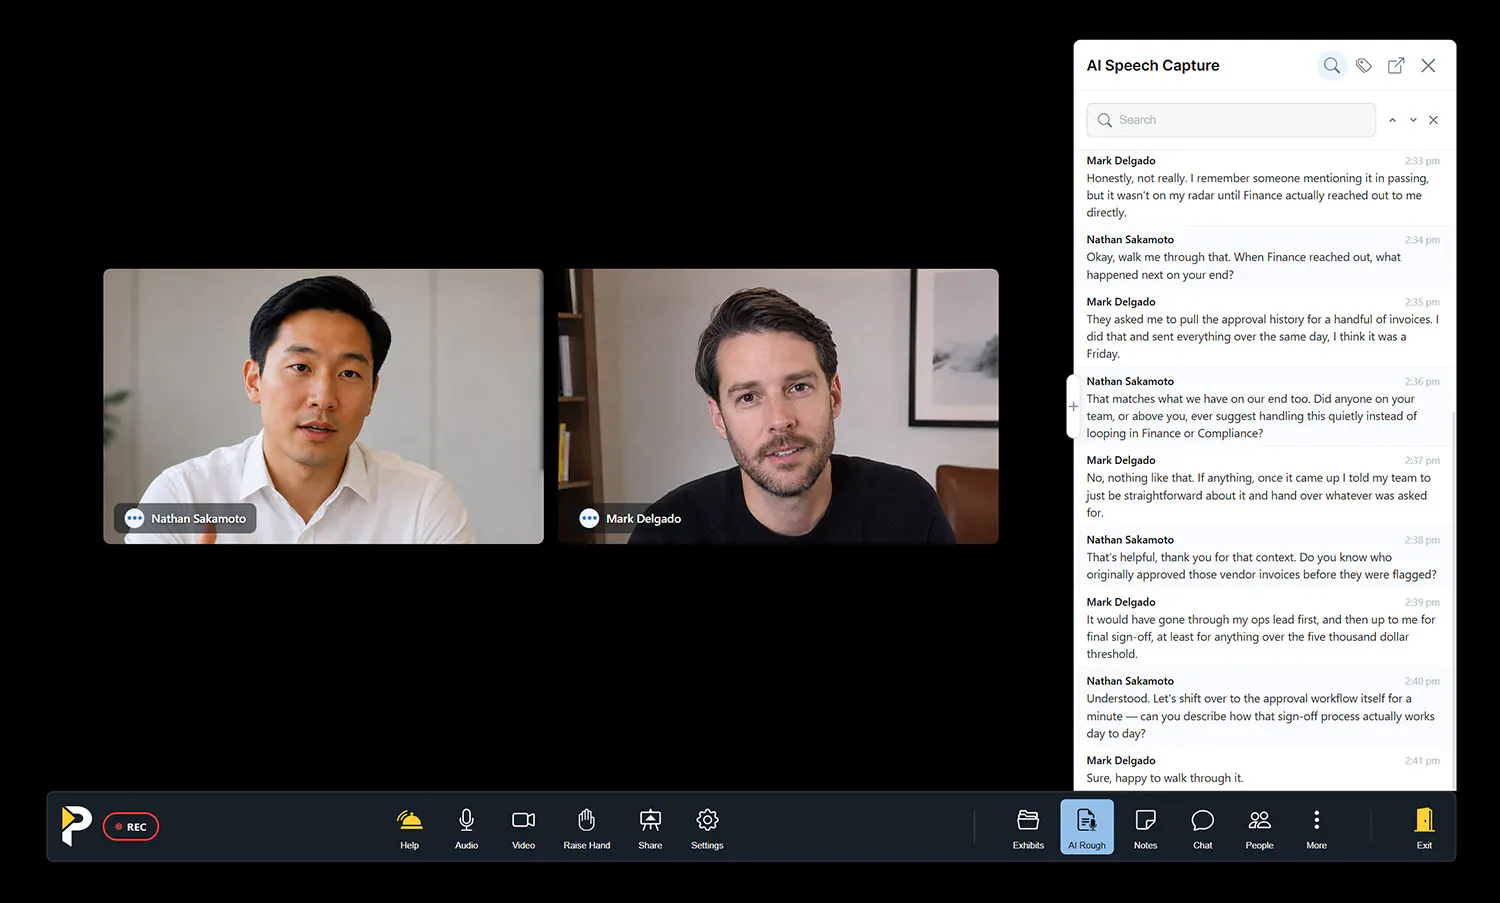The height and width of the screenshot is (903, 1500).
Task: Click the app logo in toolbar
Action: click(x=76, y=825)
